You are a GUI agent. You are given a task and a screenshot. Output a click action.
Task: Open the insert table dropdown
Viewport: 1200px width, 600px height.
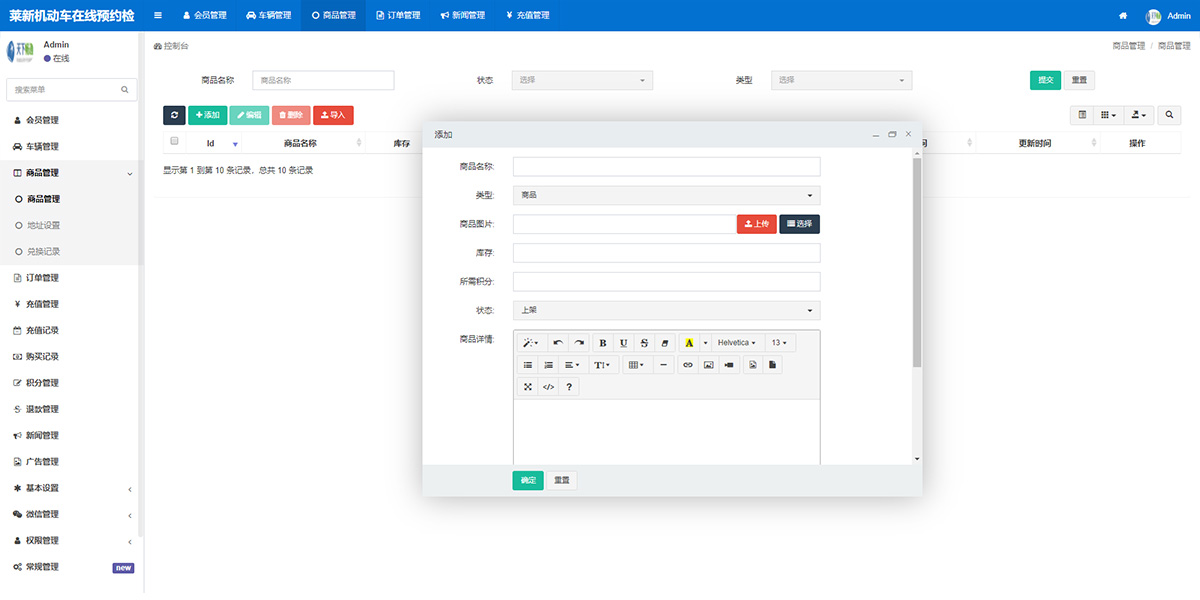coord(636,365)
